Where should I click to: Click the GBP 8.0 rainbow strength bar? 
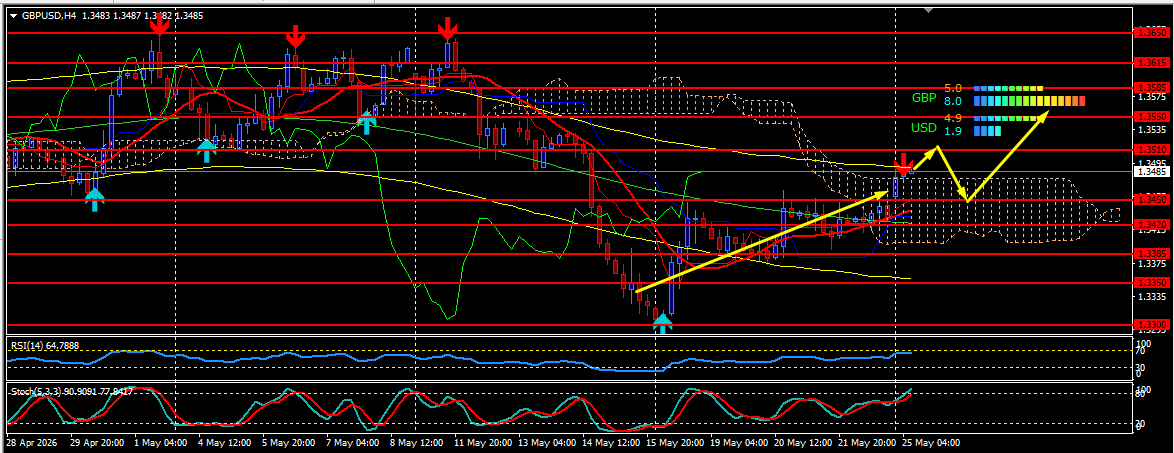click(1029, 101)
